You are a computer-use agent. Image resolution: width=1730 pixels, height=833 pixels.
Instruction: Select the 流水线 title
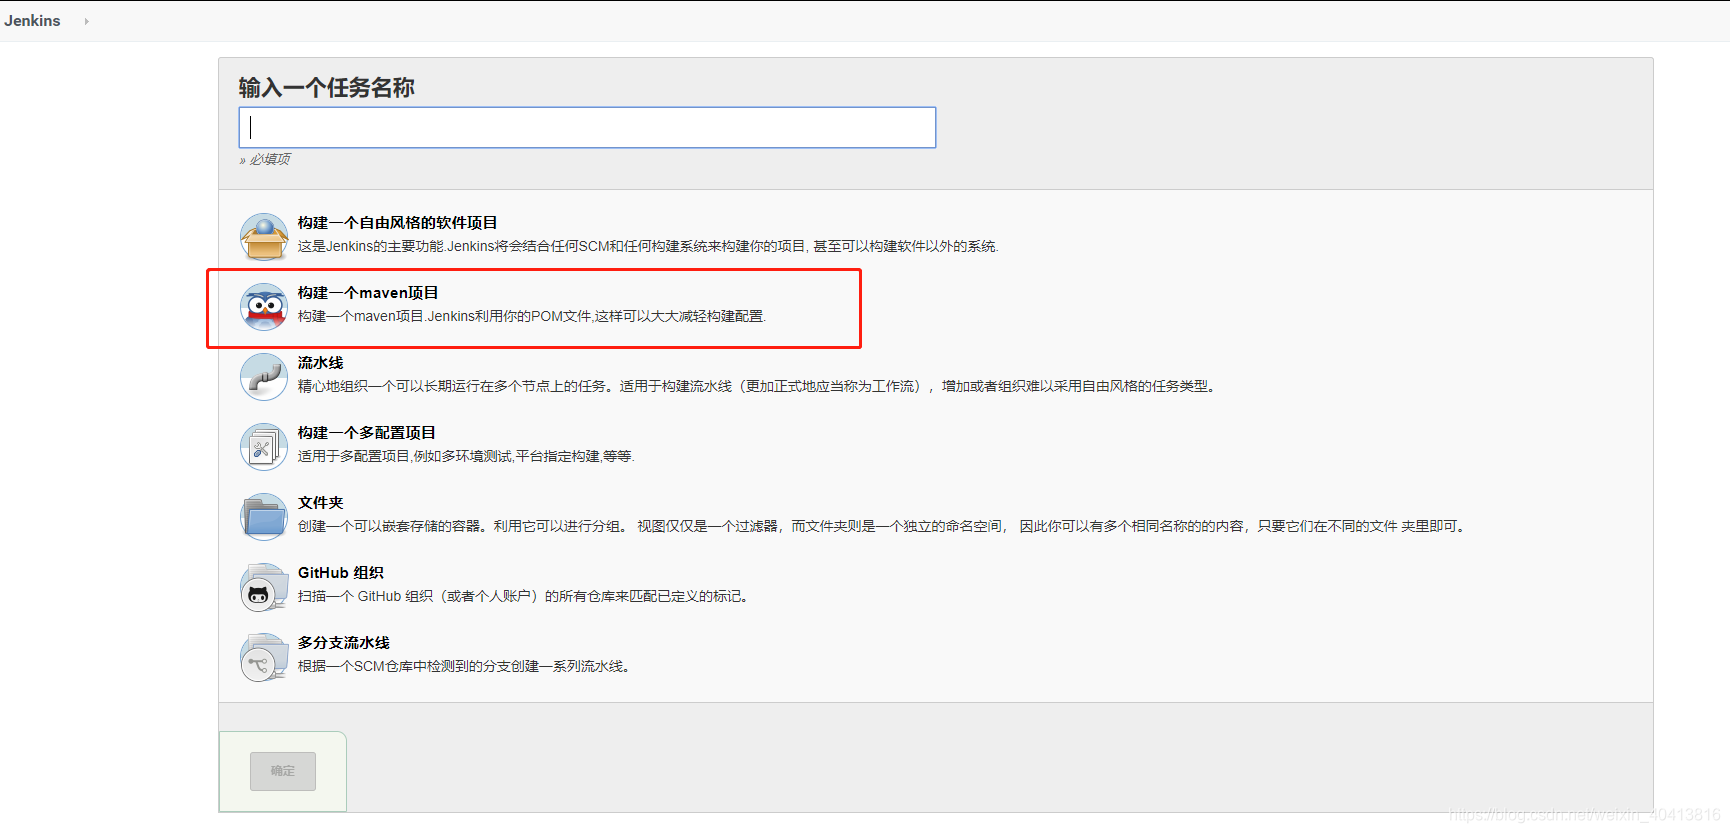[x=320, y=362]
